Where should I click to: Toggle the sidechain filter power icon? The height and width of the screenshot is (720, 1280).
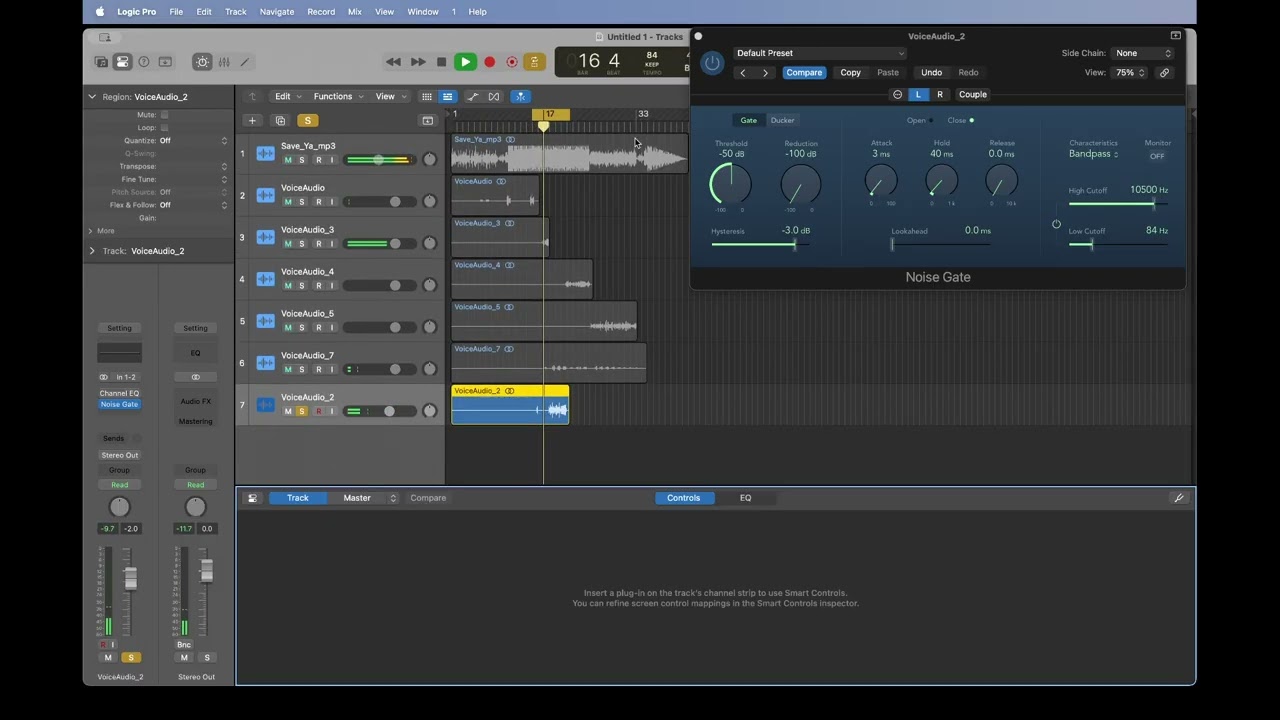pos(1056,224)
